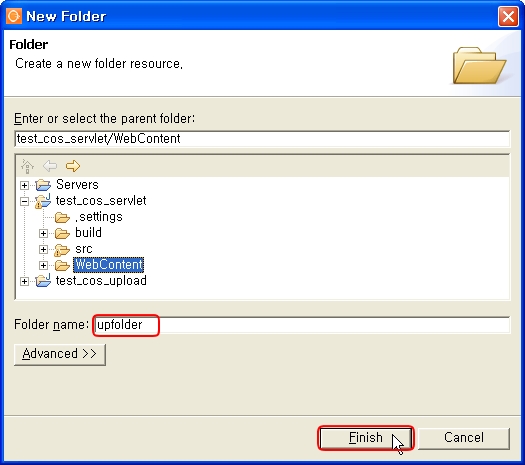Click the test_cos_servlet project icon
Image resolution: width=525 pixels, height=465 pixels.
point(43,201)
